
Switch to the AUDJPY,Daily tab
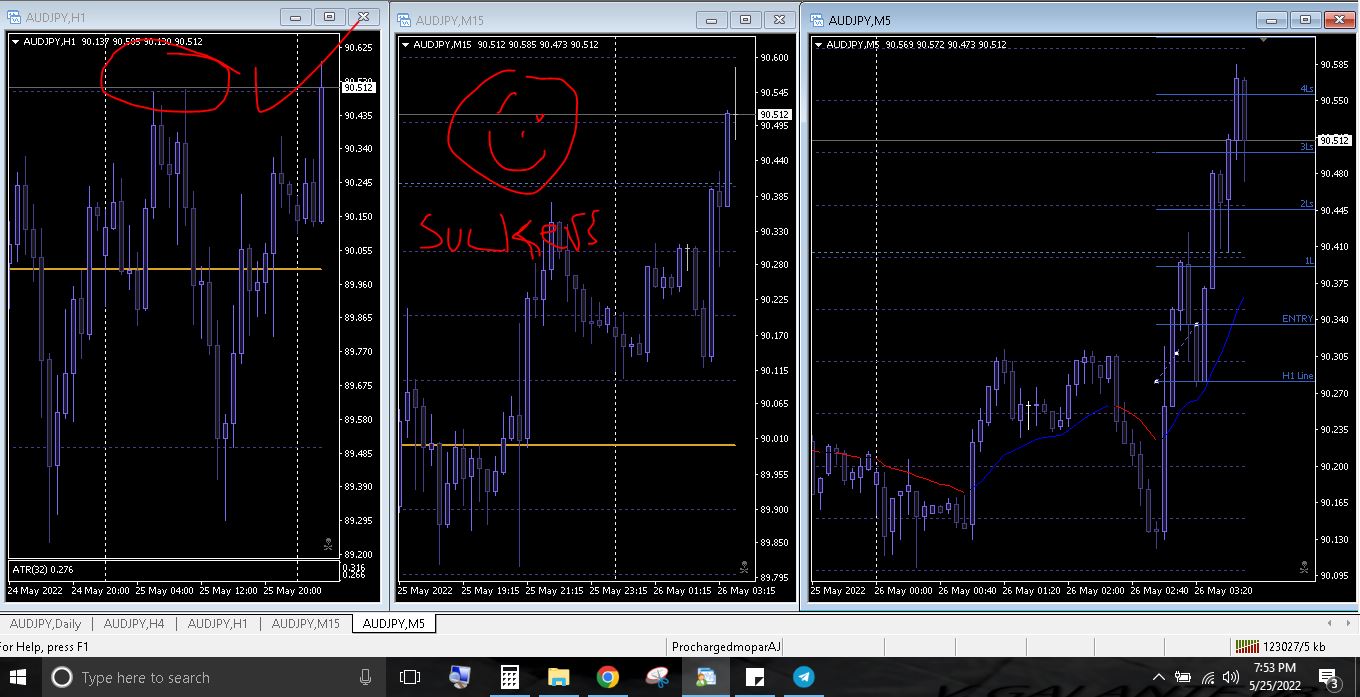click(x=46, y=624)
